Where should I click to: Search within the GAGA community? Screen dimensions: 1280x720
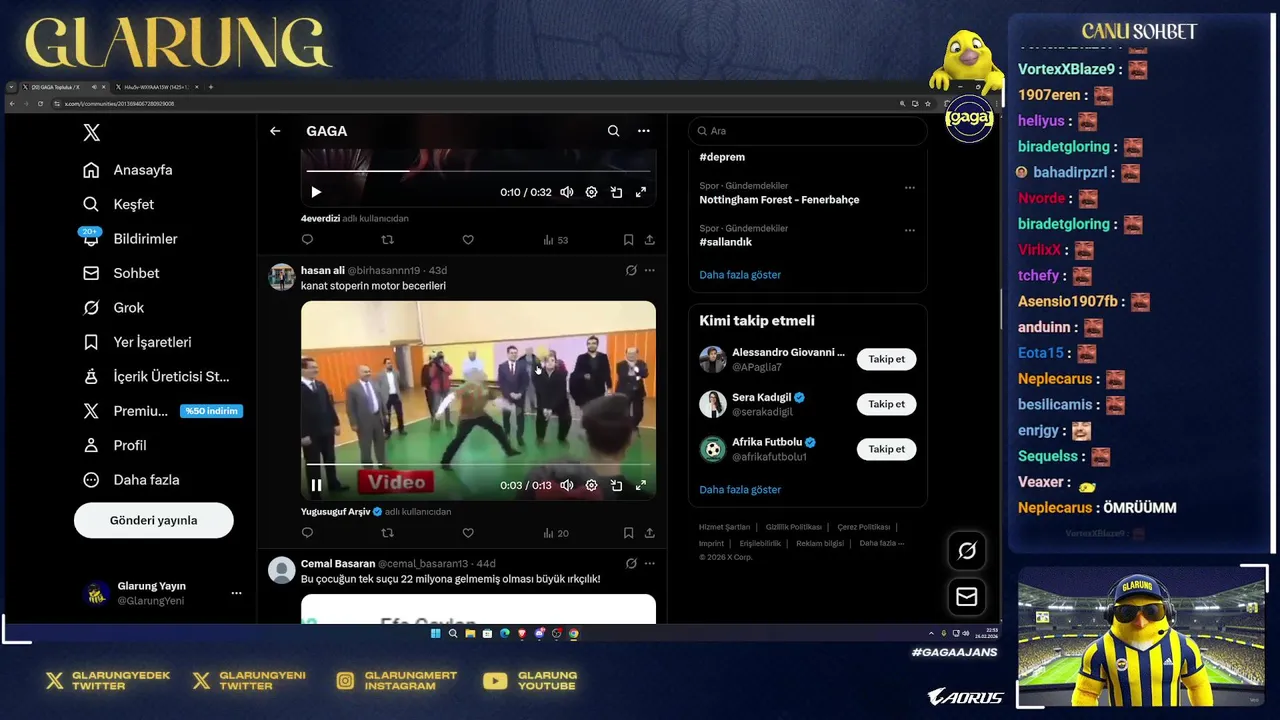613,131
